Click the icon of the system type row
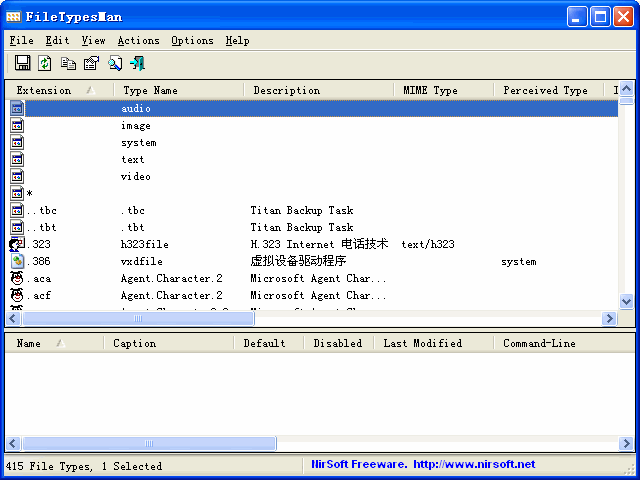The image size is (640, 480). 17,142
